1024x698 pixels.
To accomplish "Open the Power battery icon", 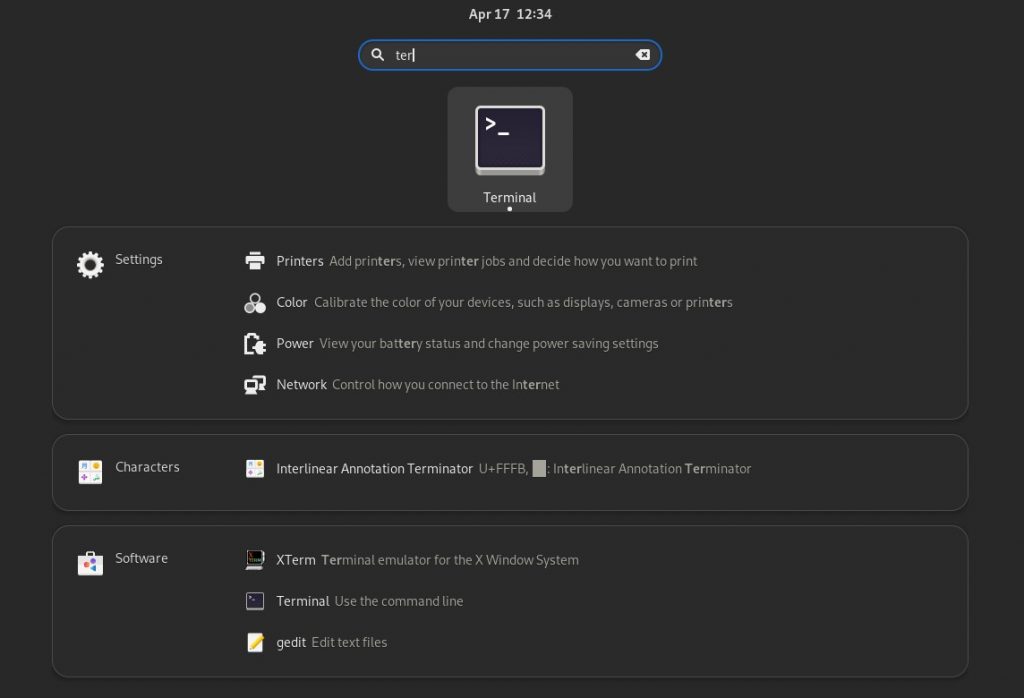I will [255, 343].
